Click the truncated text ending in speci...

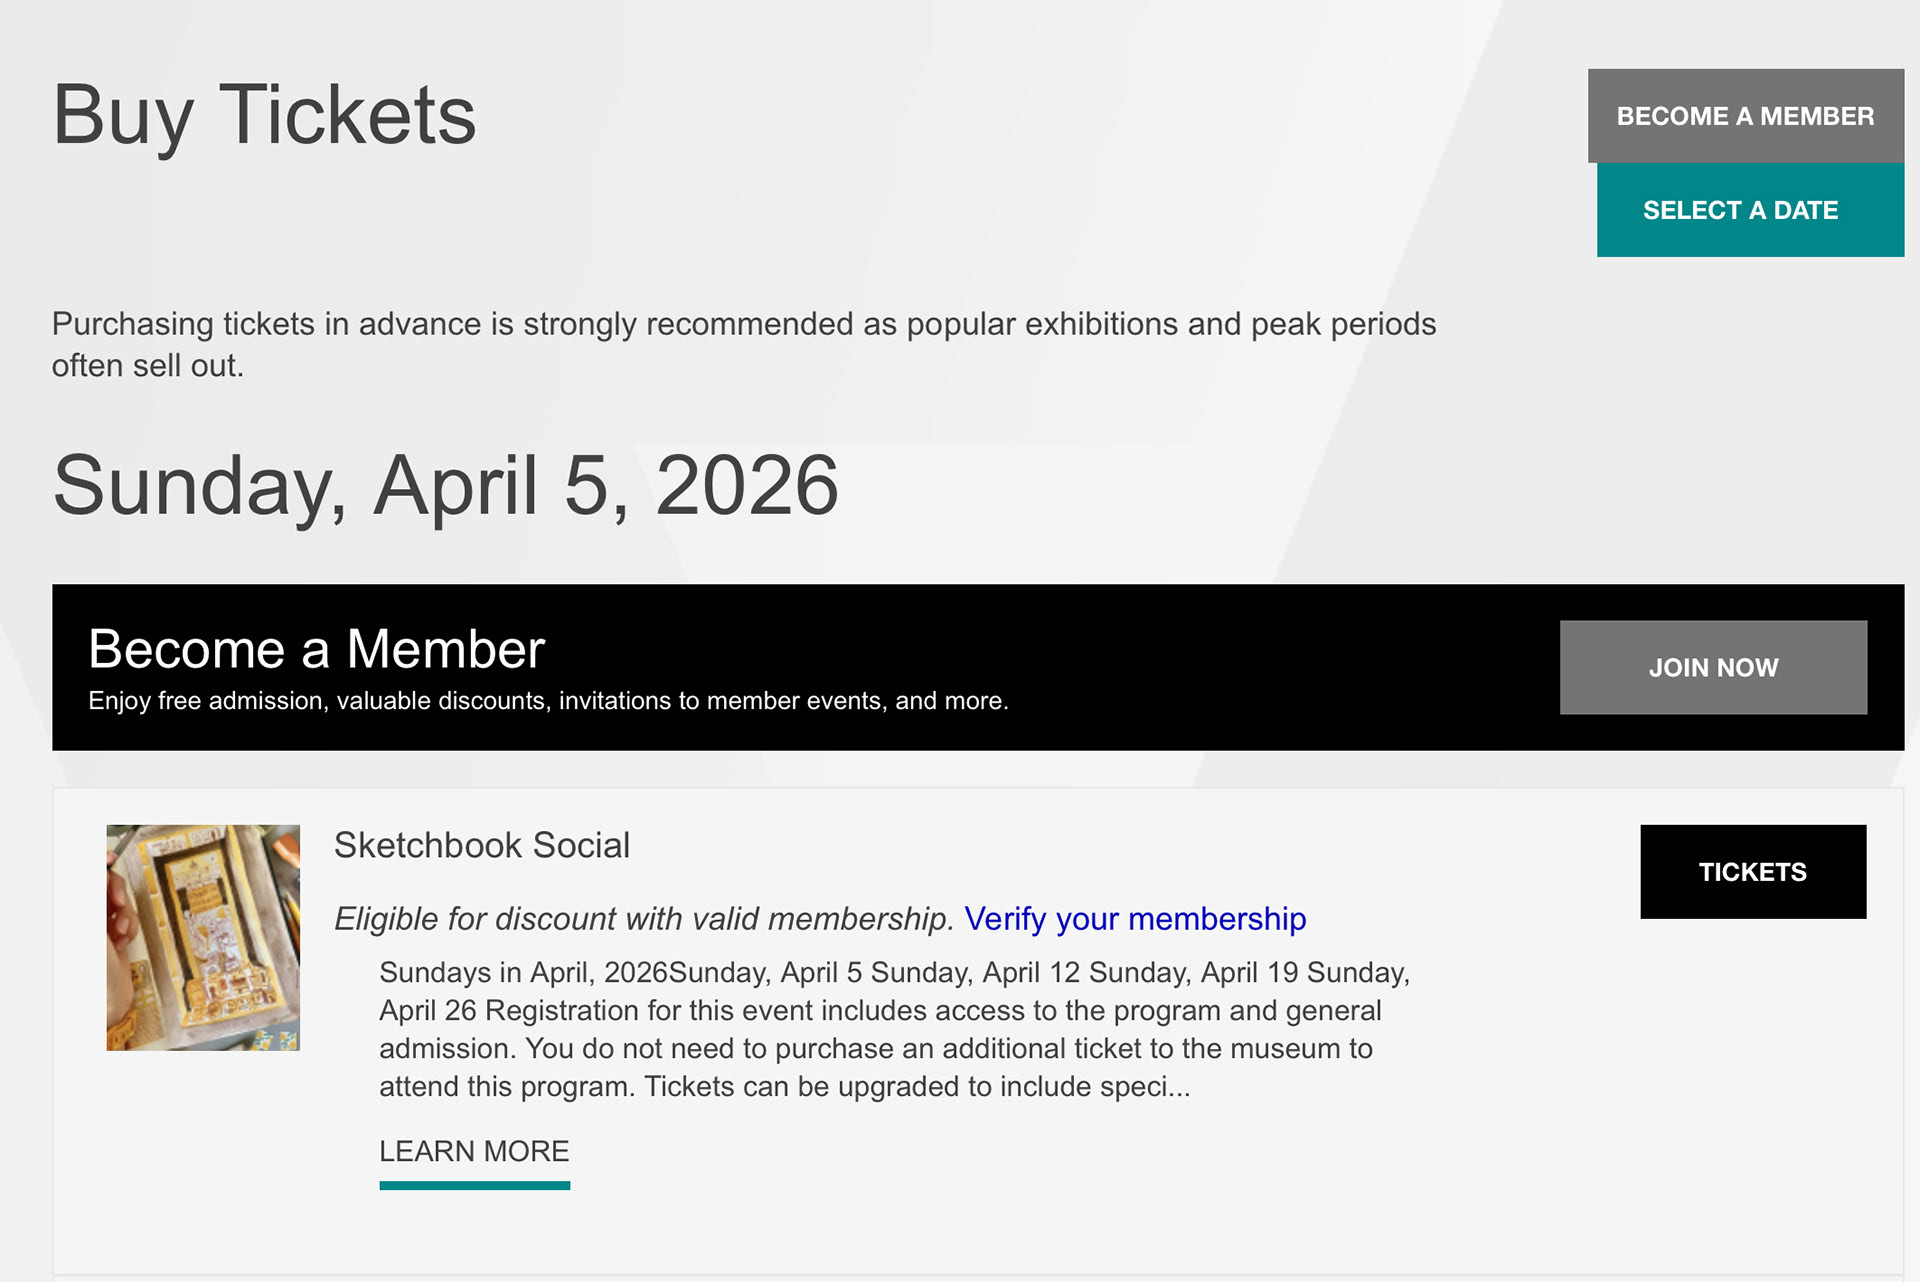point(784,1087)
